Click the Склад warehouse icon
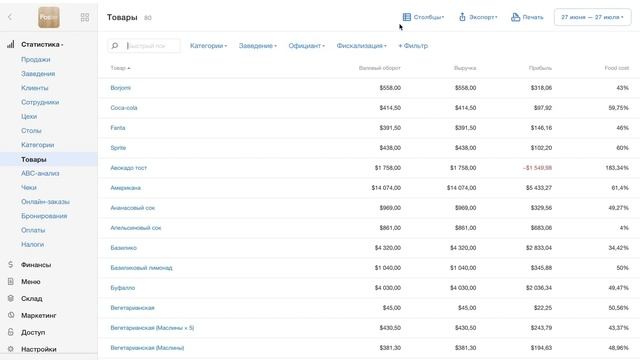 click(x=11, y=298)
